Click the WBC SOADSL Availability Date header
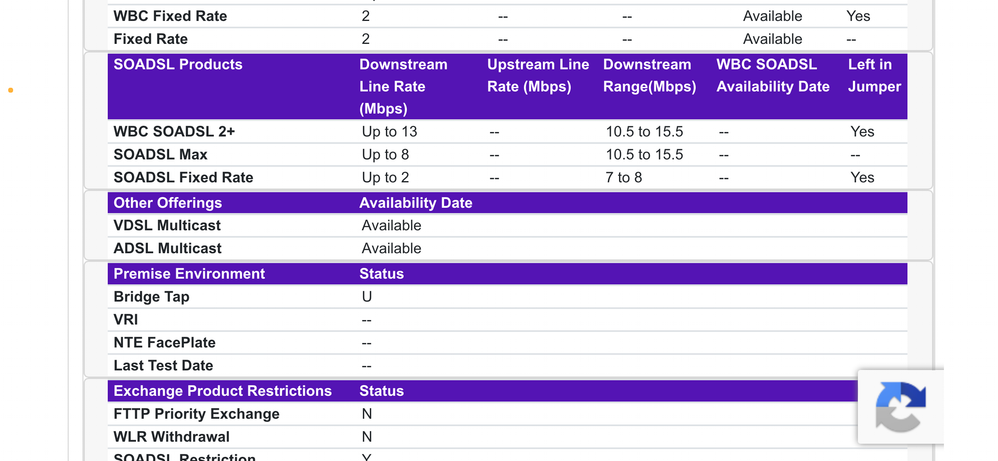The image size is (998, 461). point(773,75)
